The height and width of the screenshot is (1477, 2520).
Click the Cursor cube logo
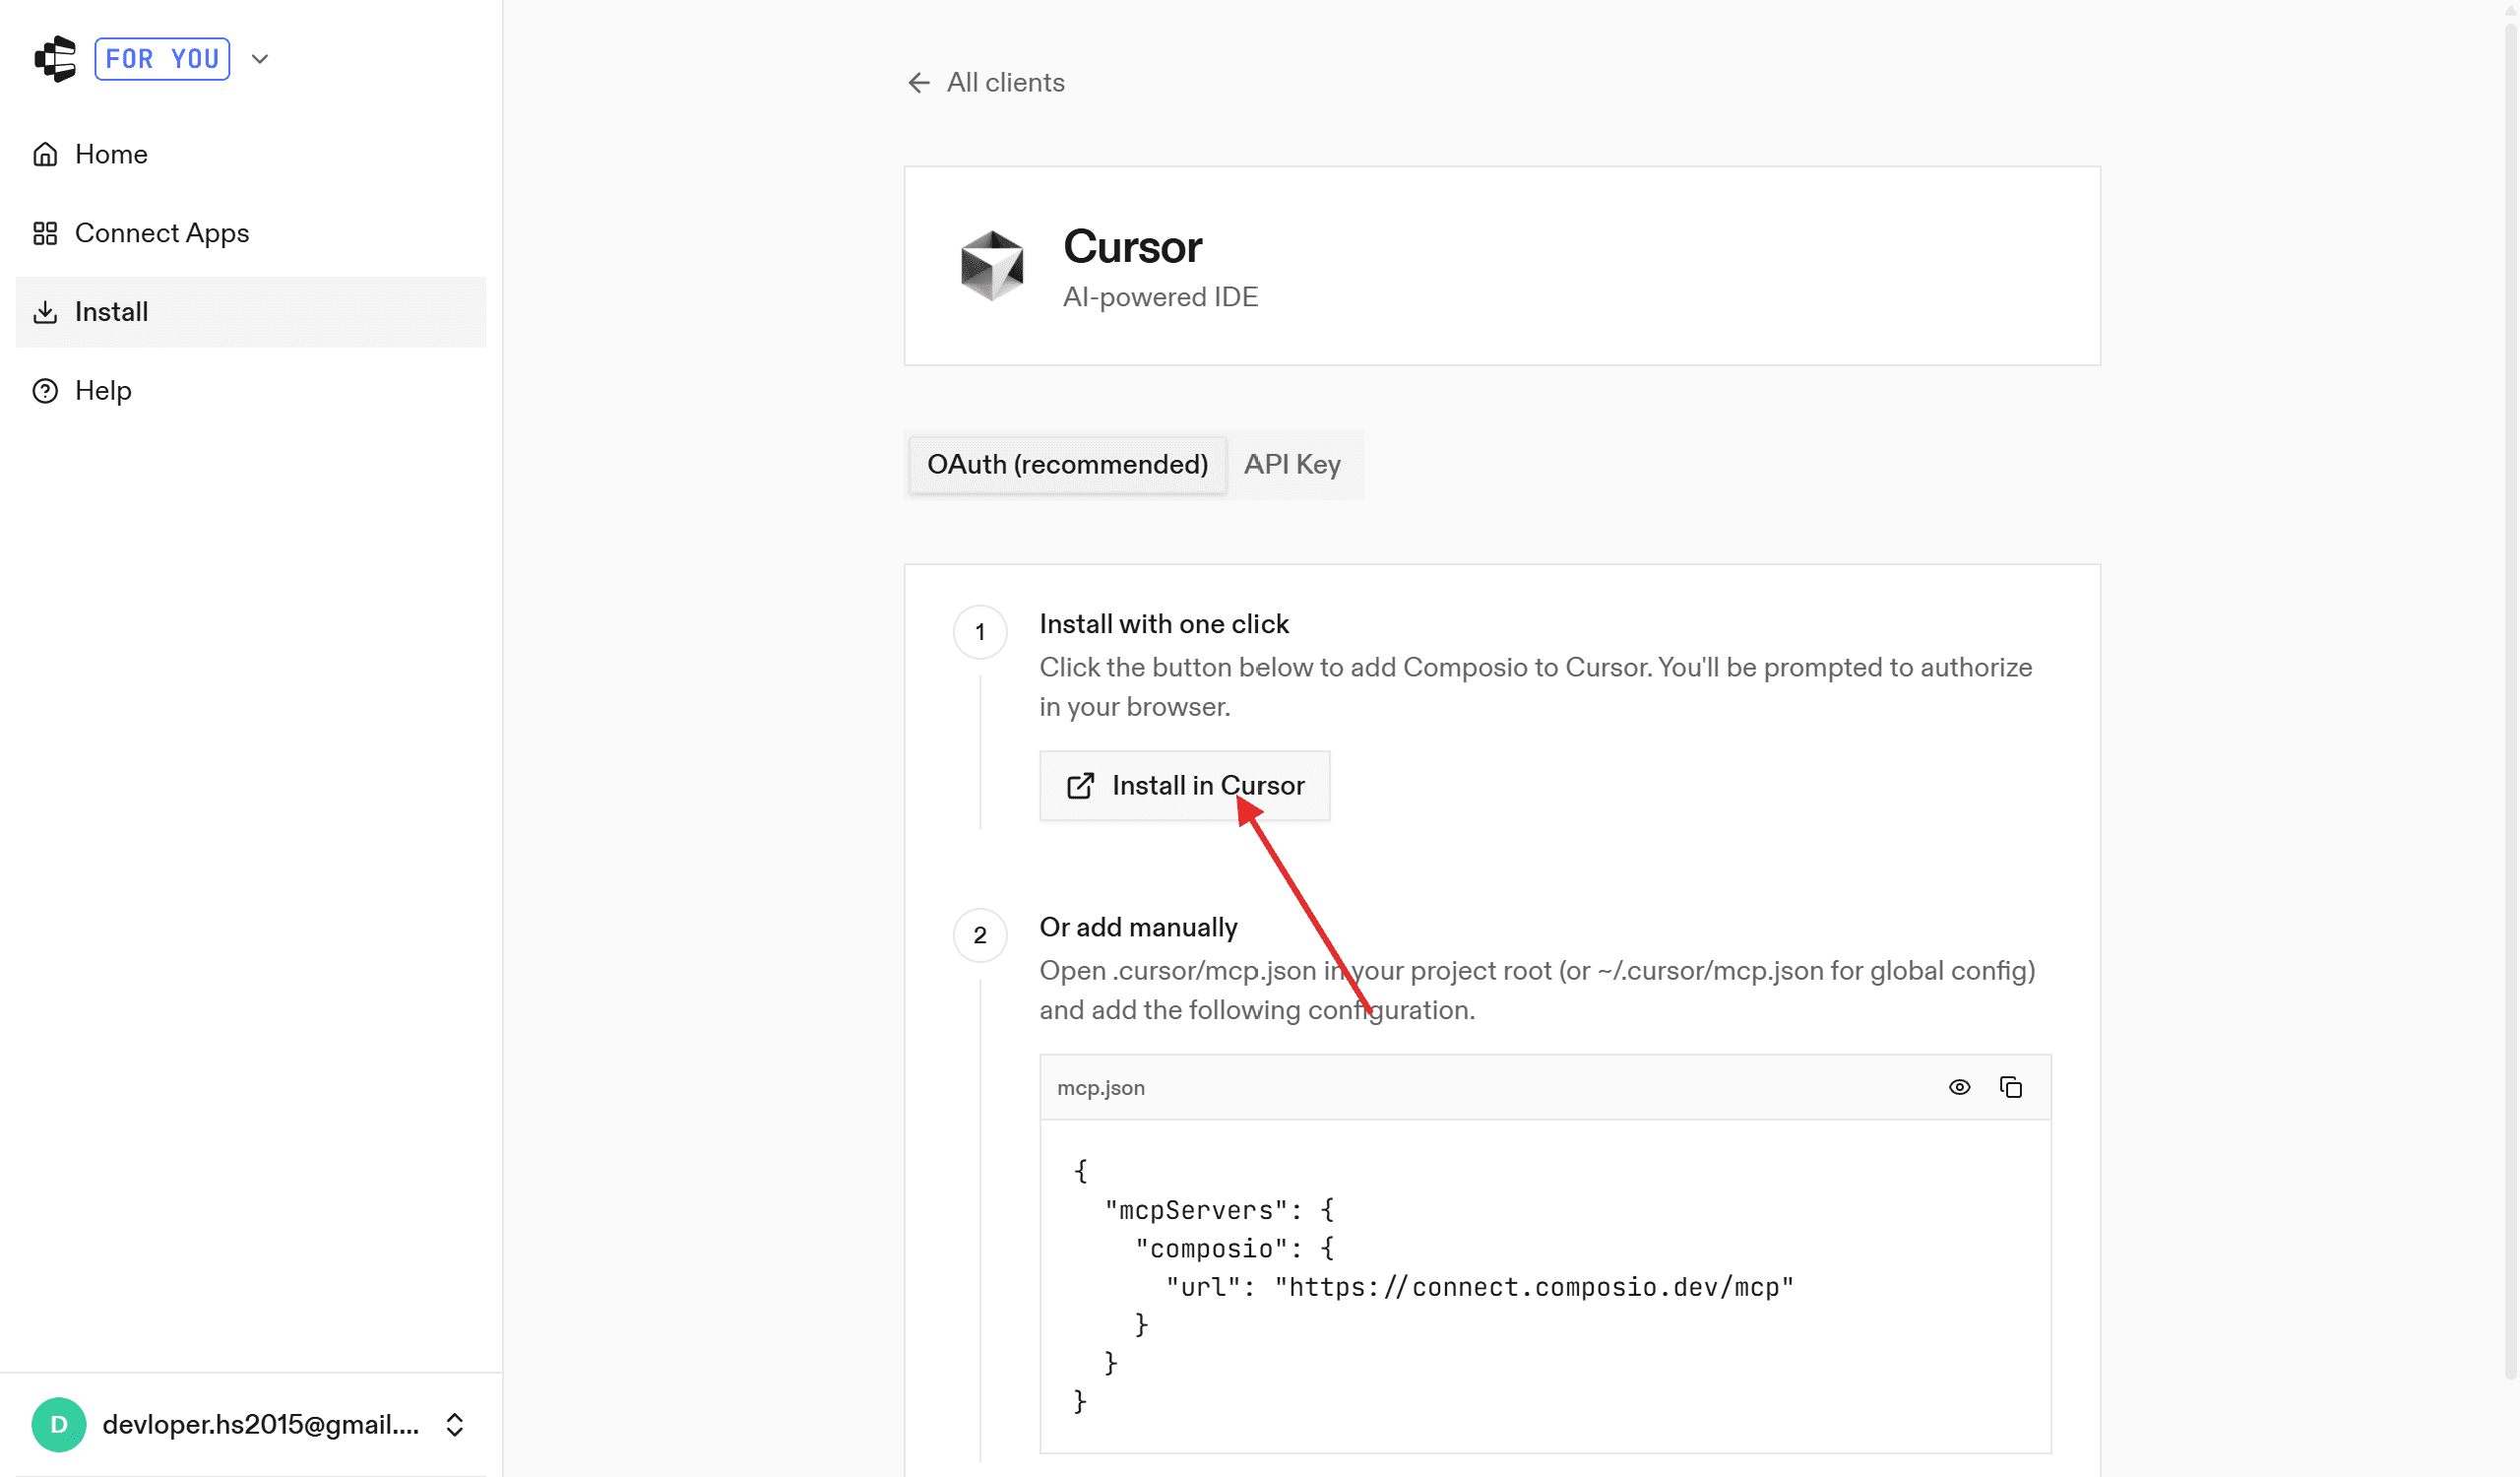pos(991,266)
